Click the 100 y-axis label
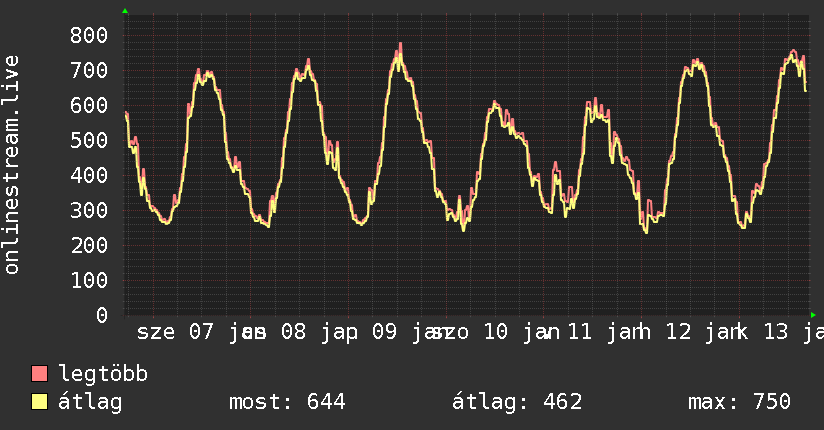 point(89,280)
